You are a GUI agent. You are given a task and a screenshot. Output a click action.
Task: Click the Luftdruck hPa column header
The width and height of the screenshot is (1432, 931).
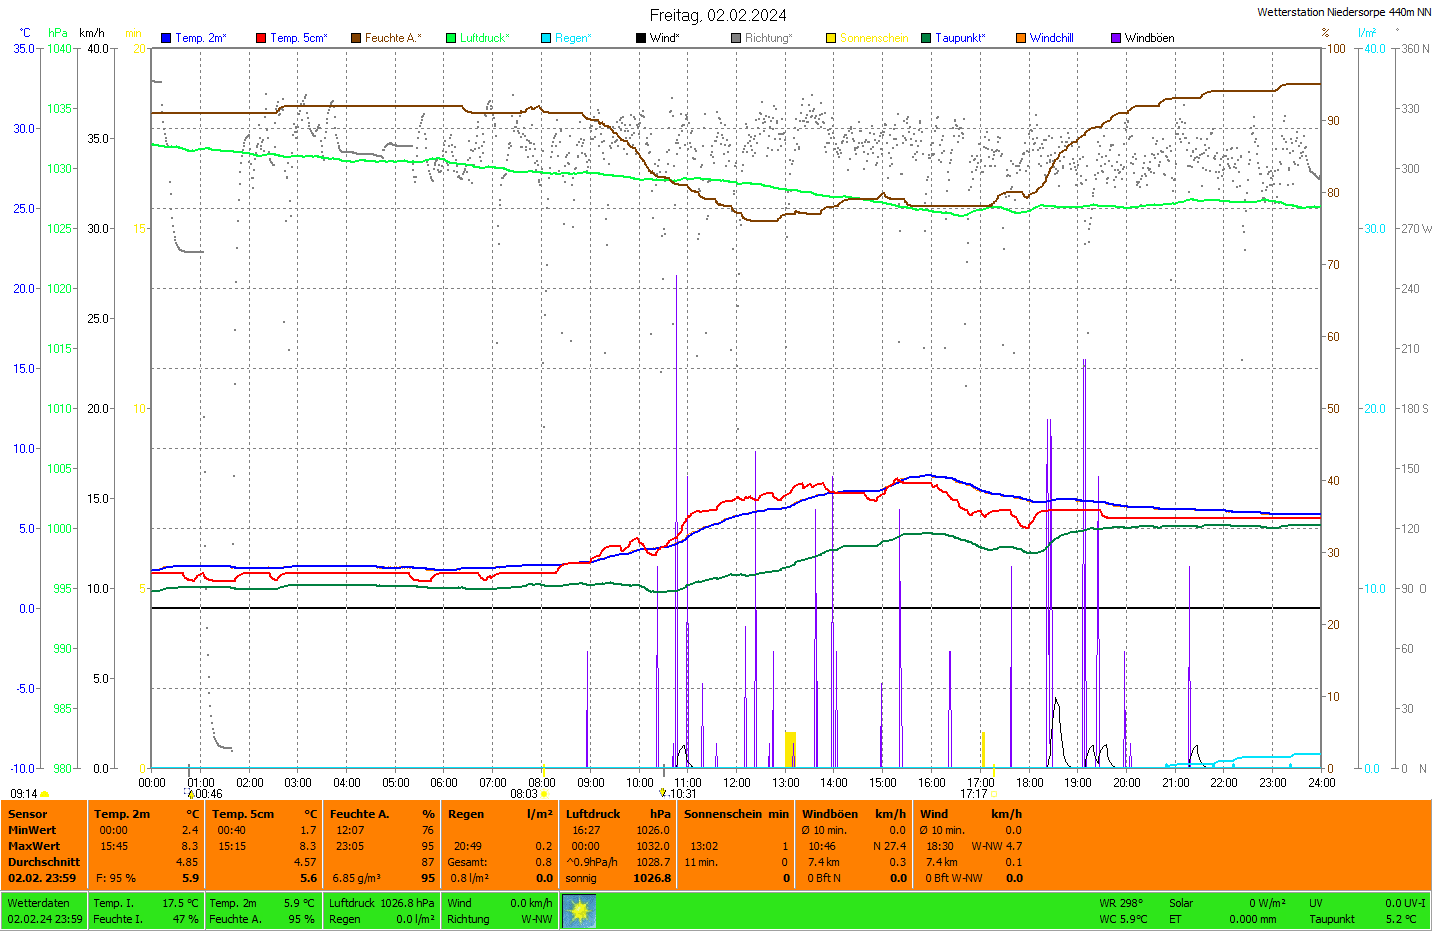(617, 814)
